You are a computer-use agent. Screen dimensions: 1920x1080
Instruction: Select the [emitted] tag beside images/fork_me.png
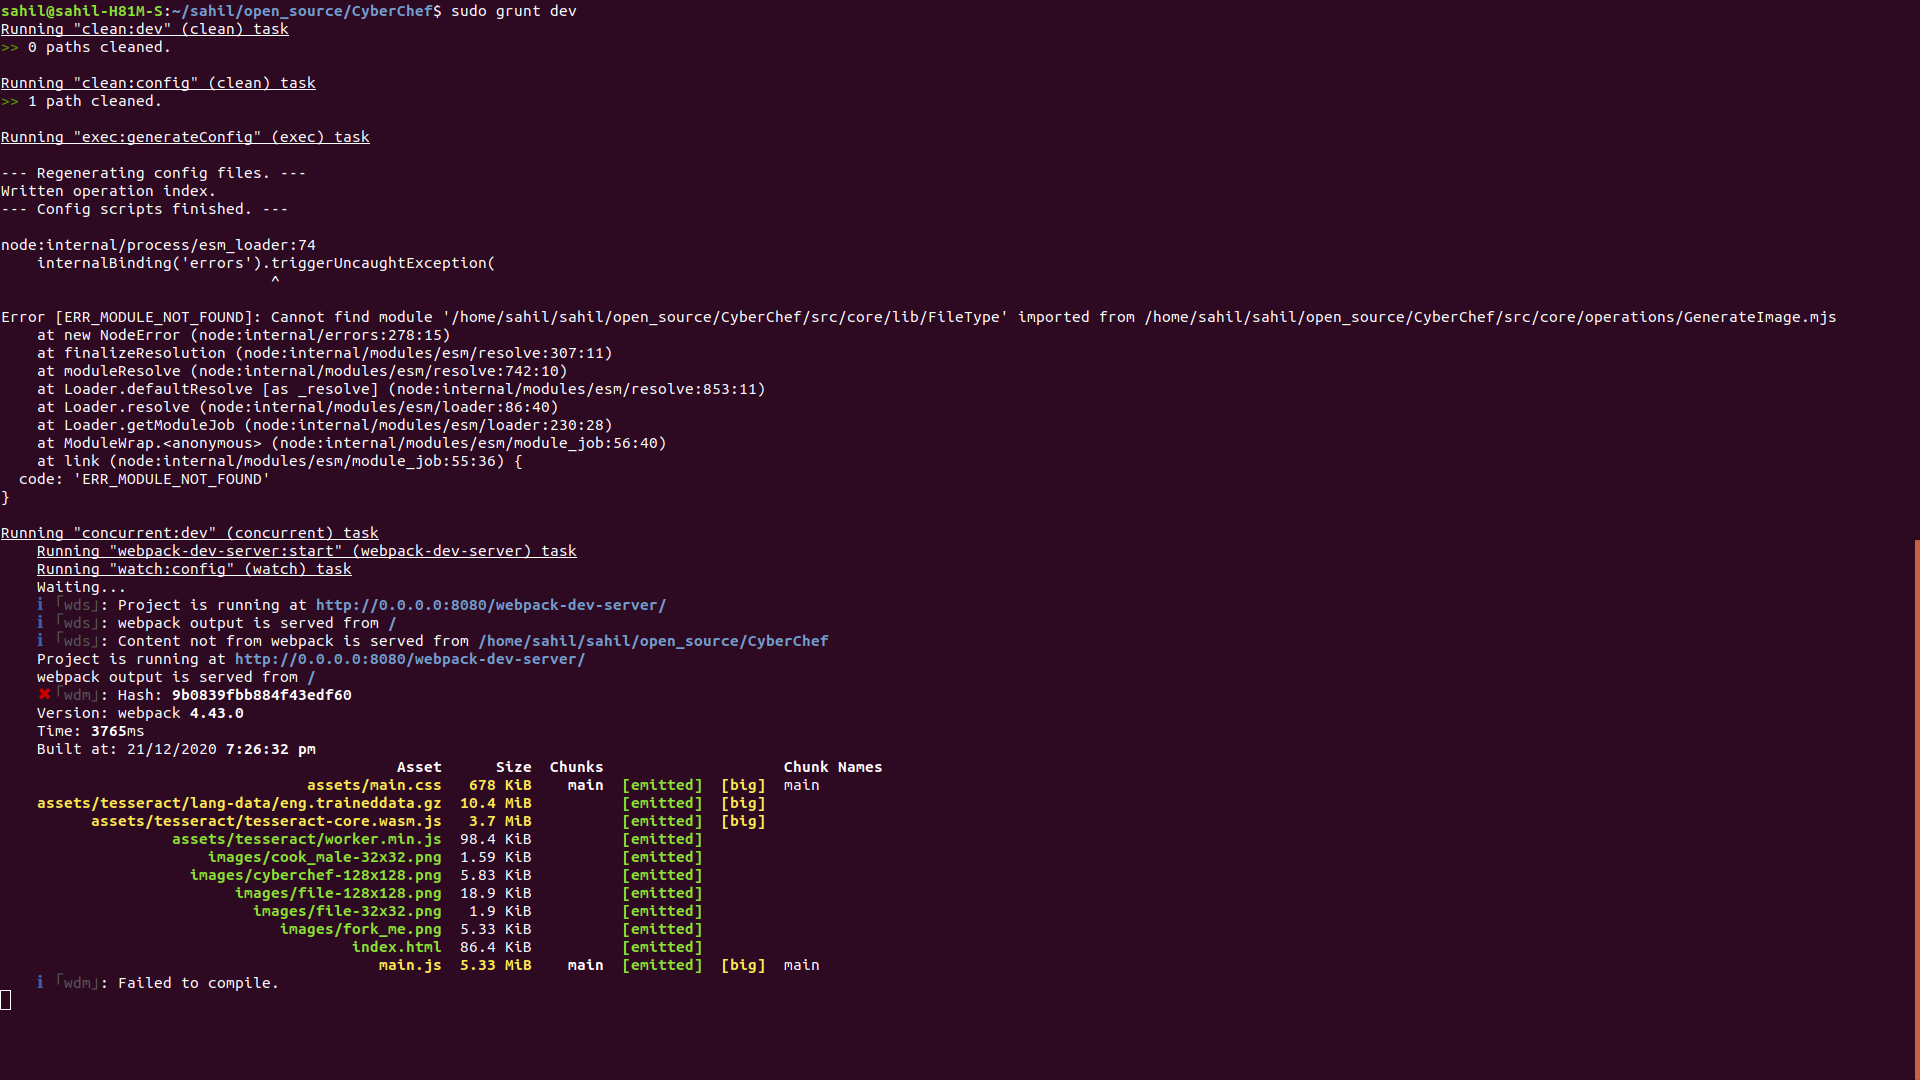[662, 929]
